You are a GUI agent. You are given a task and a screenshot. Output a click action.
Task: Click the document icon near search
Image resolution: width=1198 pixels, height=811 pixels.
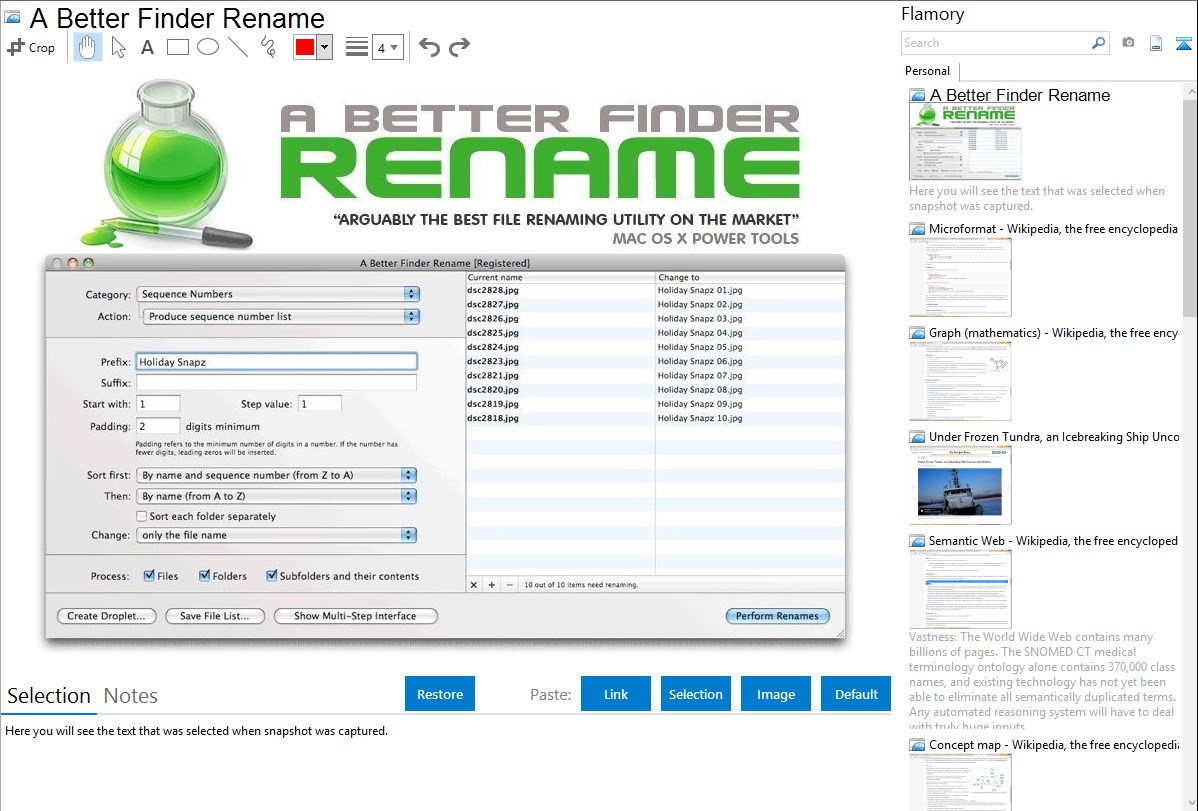[x=1156, y=43]
